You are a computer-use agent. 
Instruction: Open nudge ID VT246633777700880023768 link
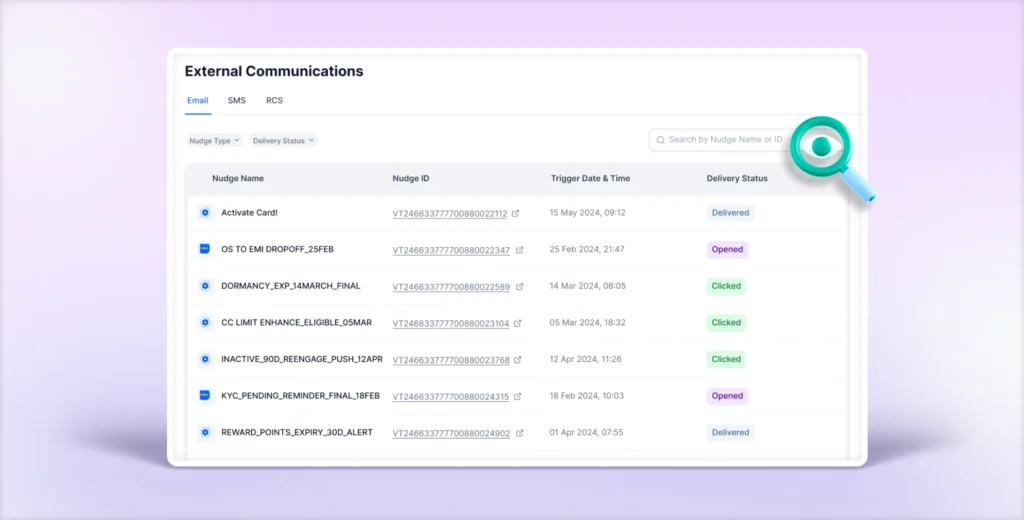451,360
